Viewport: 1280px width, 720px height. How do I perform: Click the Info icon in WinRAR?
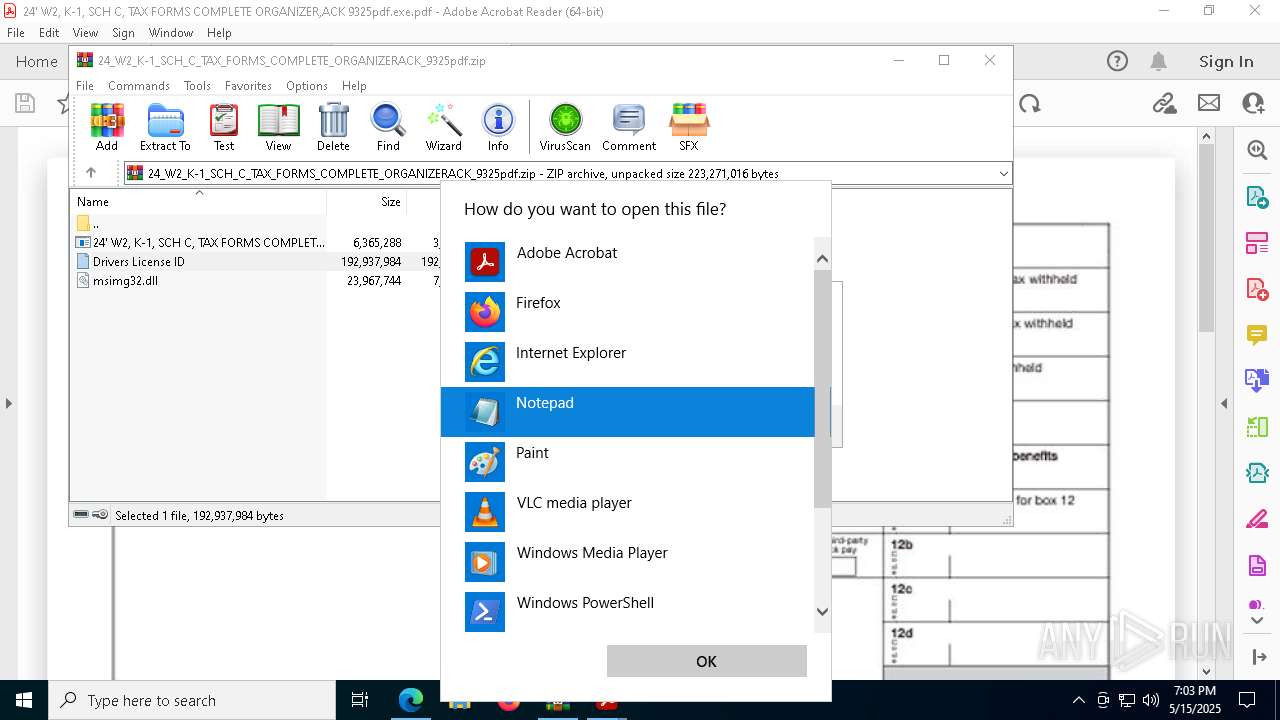coord(498,127)
